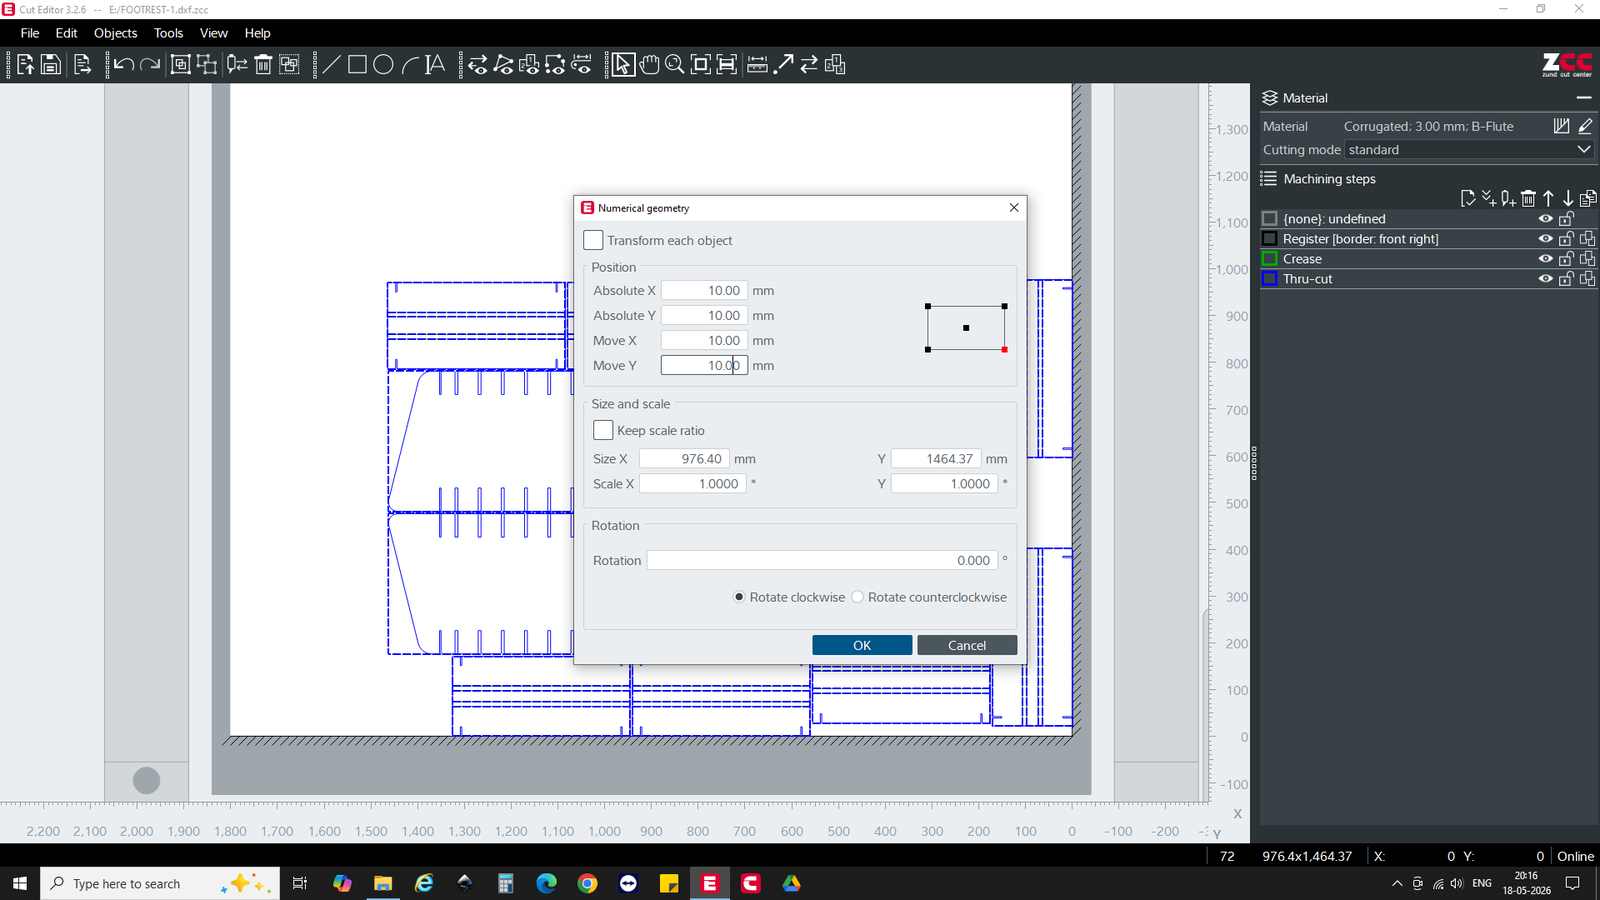Click the diagonal arrow direction tool icon
This screenshot has width=1600, height=900.
(784, 65)
